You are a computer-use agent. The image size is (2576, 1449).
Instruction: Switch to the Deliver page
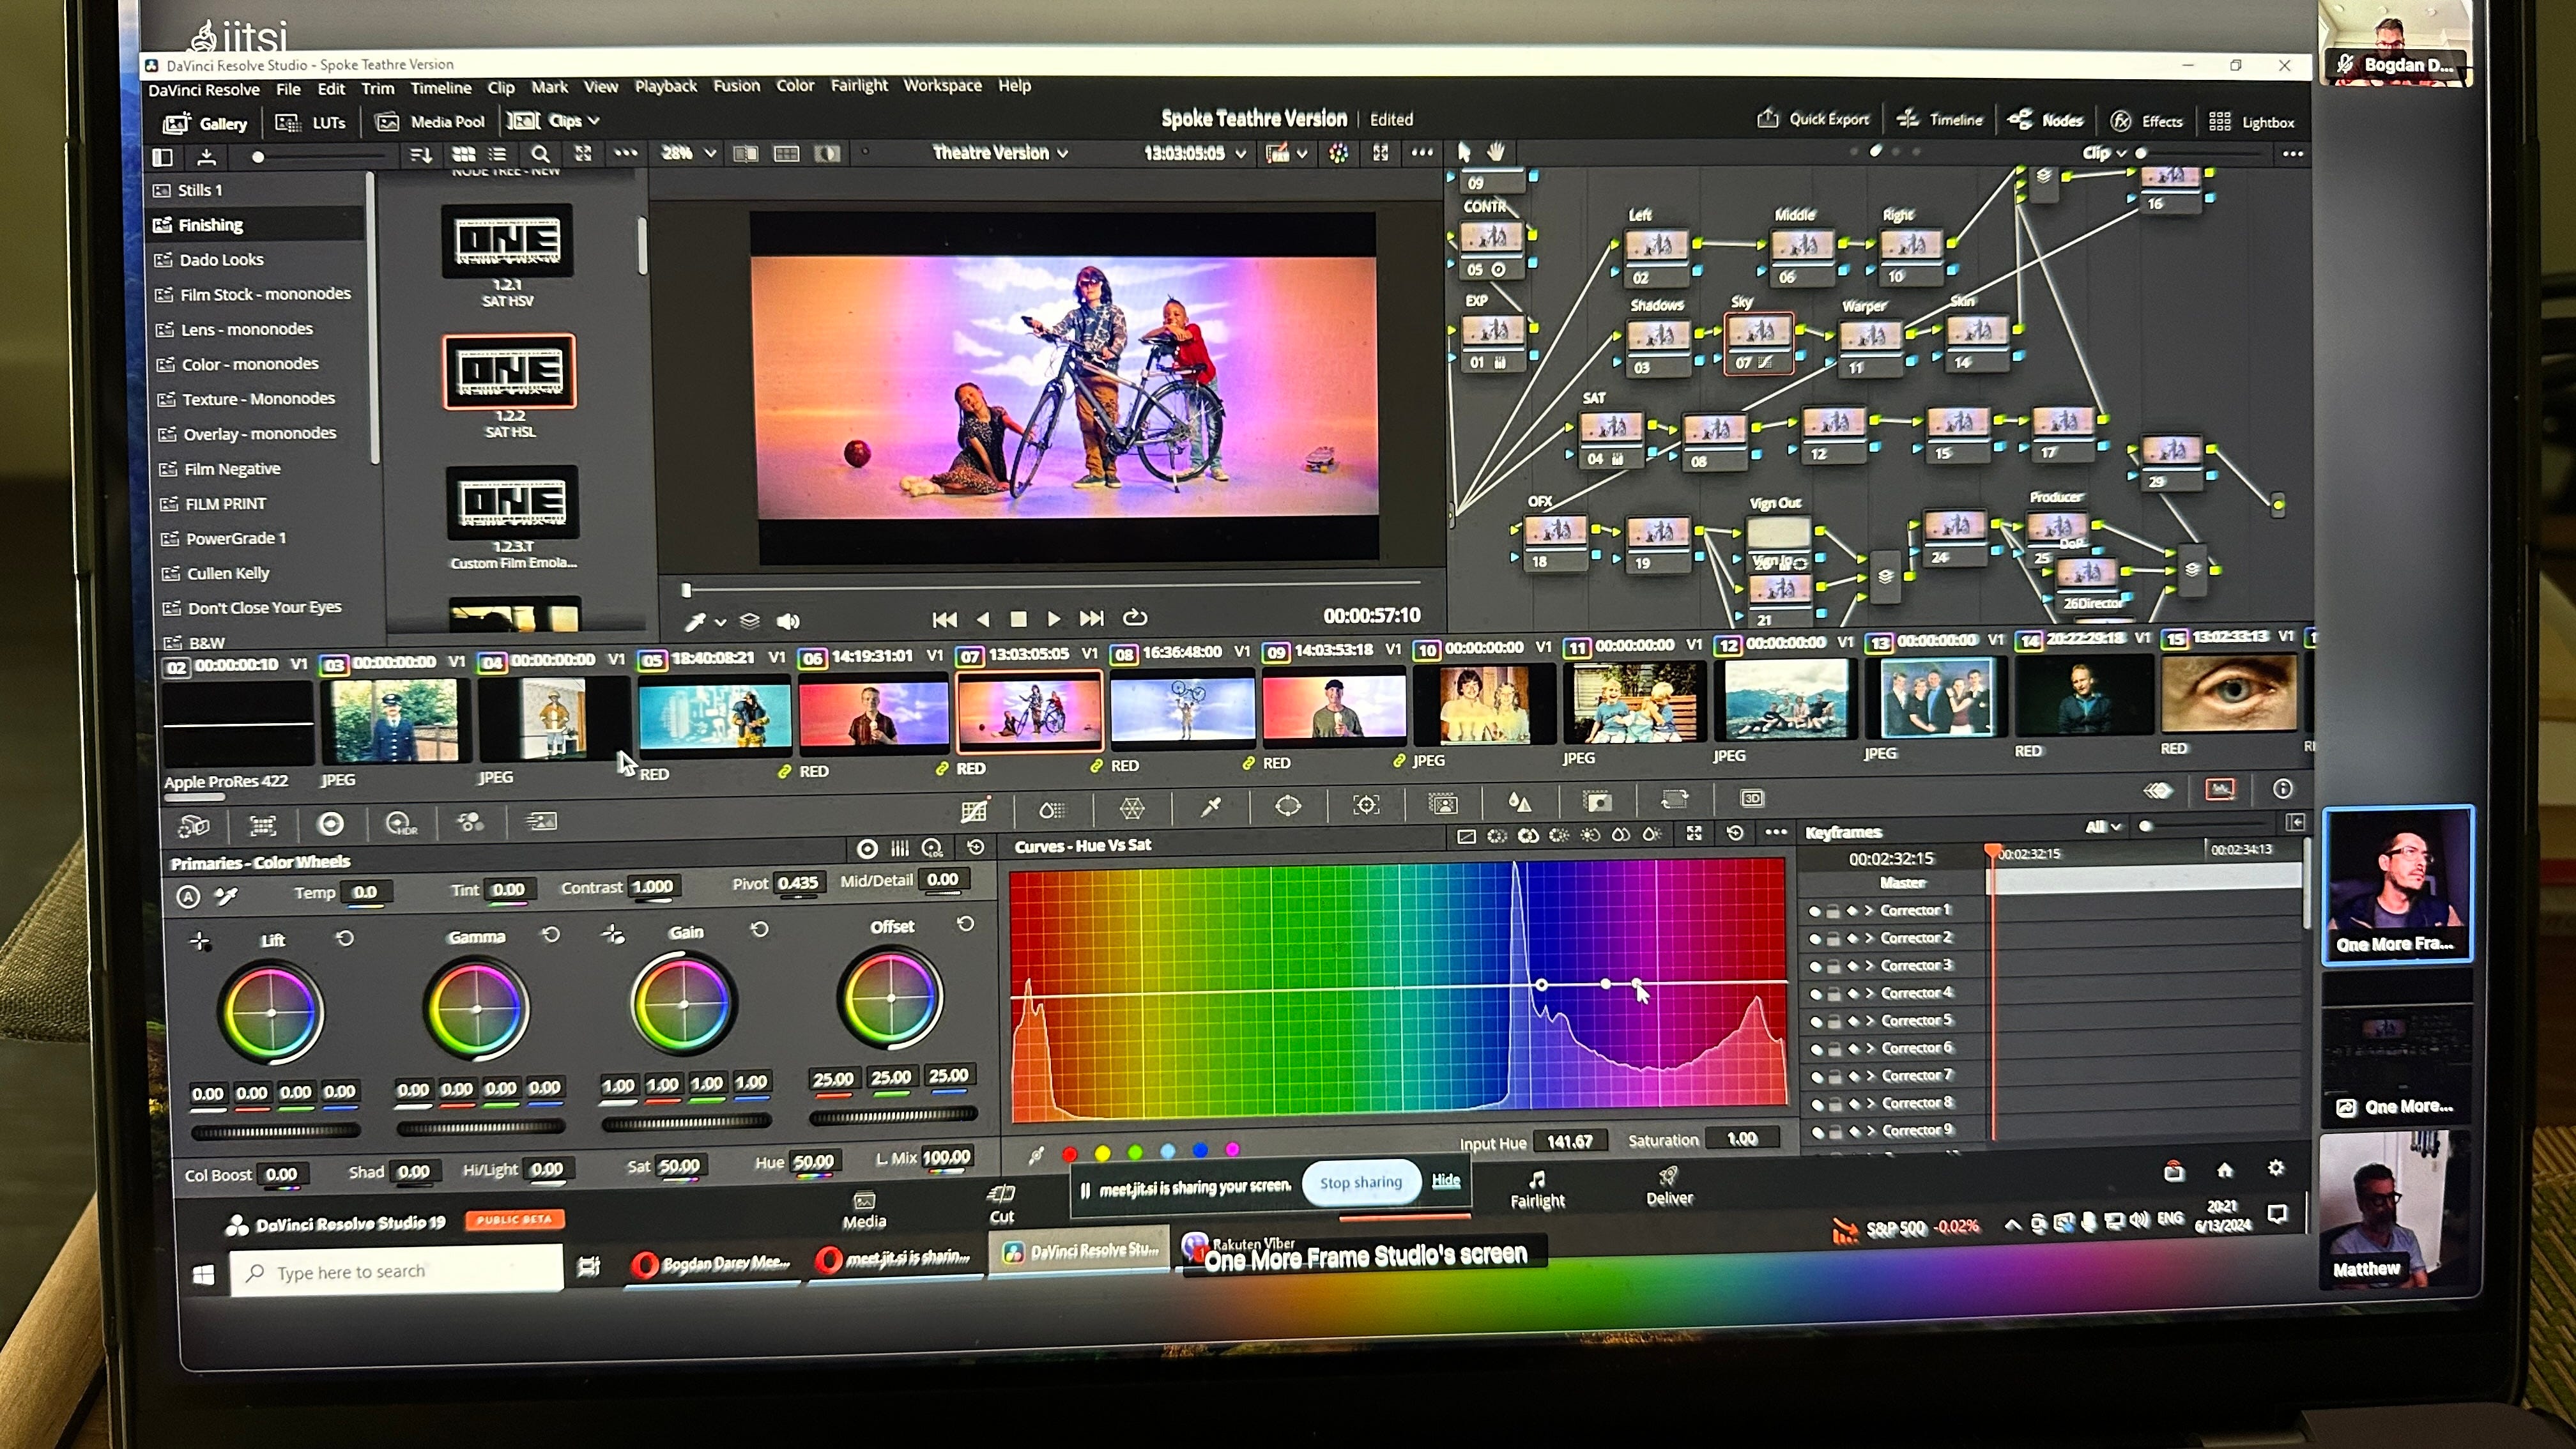click(1669, 1187)
